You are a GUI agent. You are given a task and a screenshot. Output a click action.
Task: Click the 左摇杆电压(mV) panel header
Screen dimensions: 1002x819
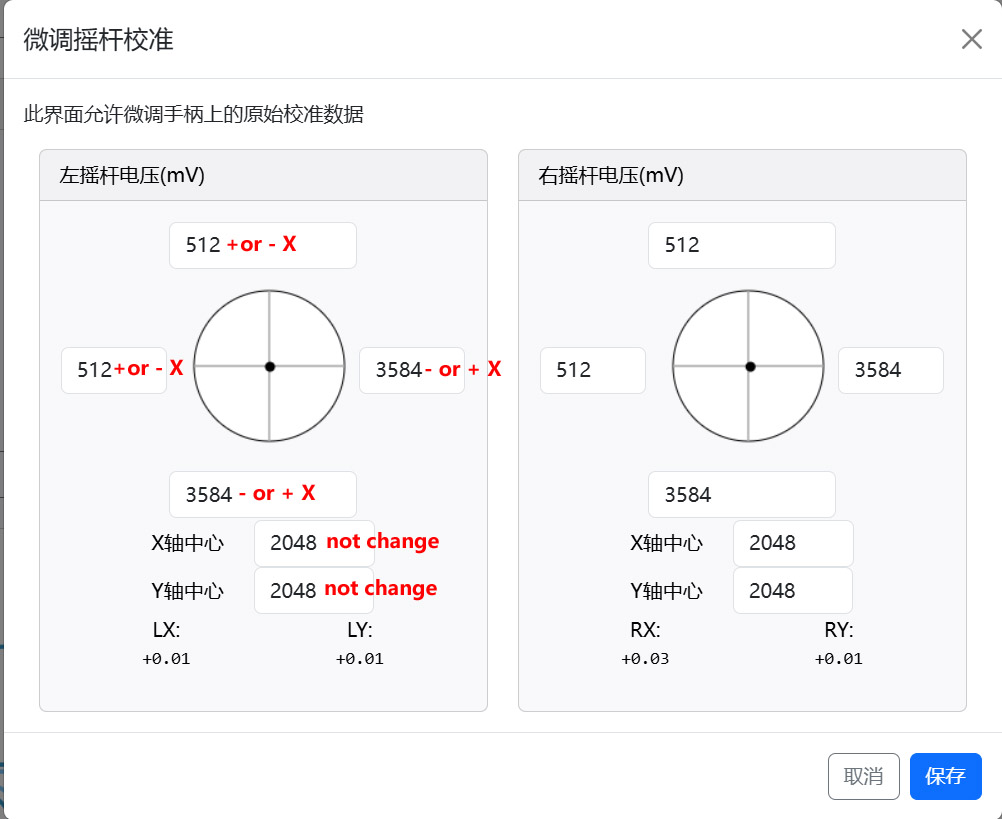tap(263, 175)
